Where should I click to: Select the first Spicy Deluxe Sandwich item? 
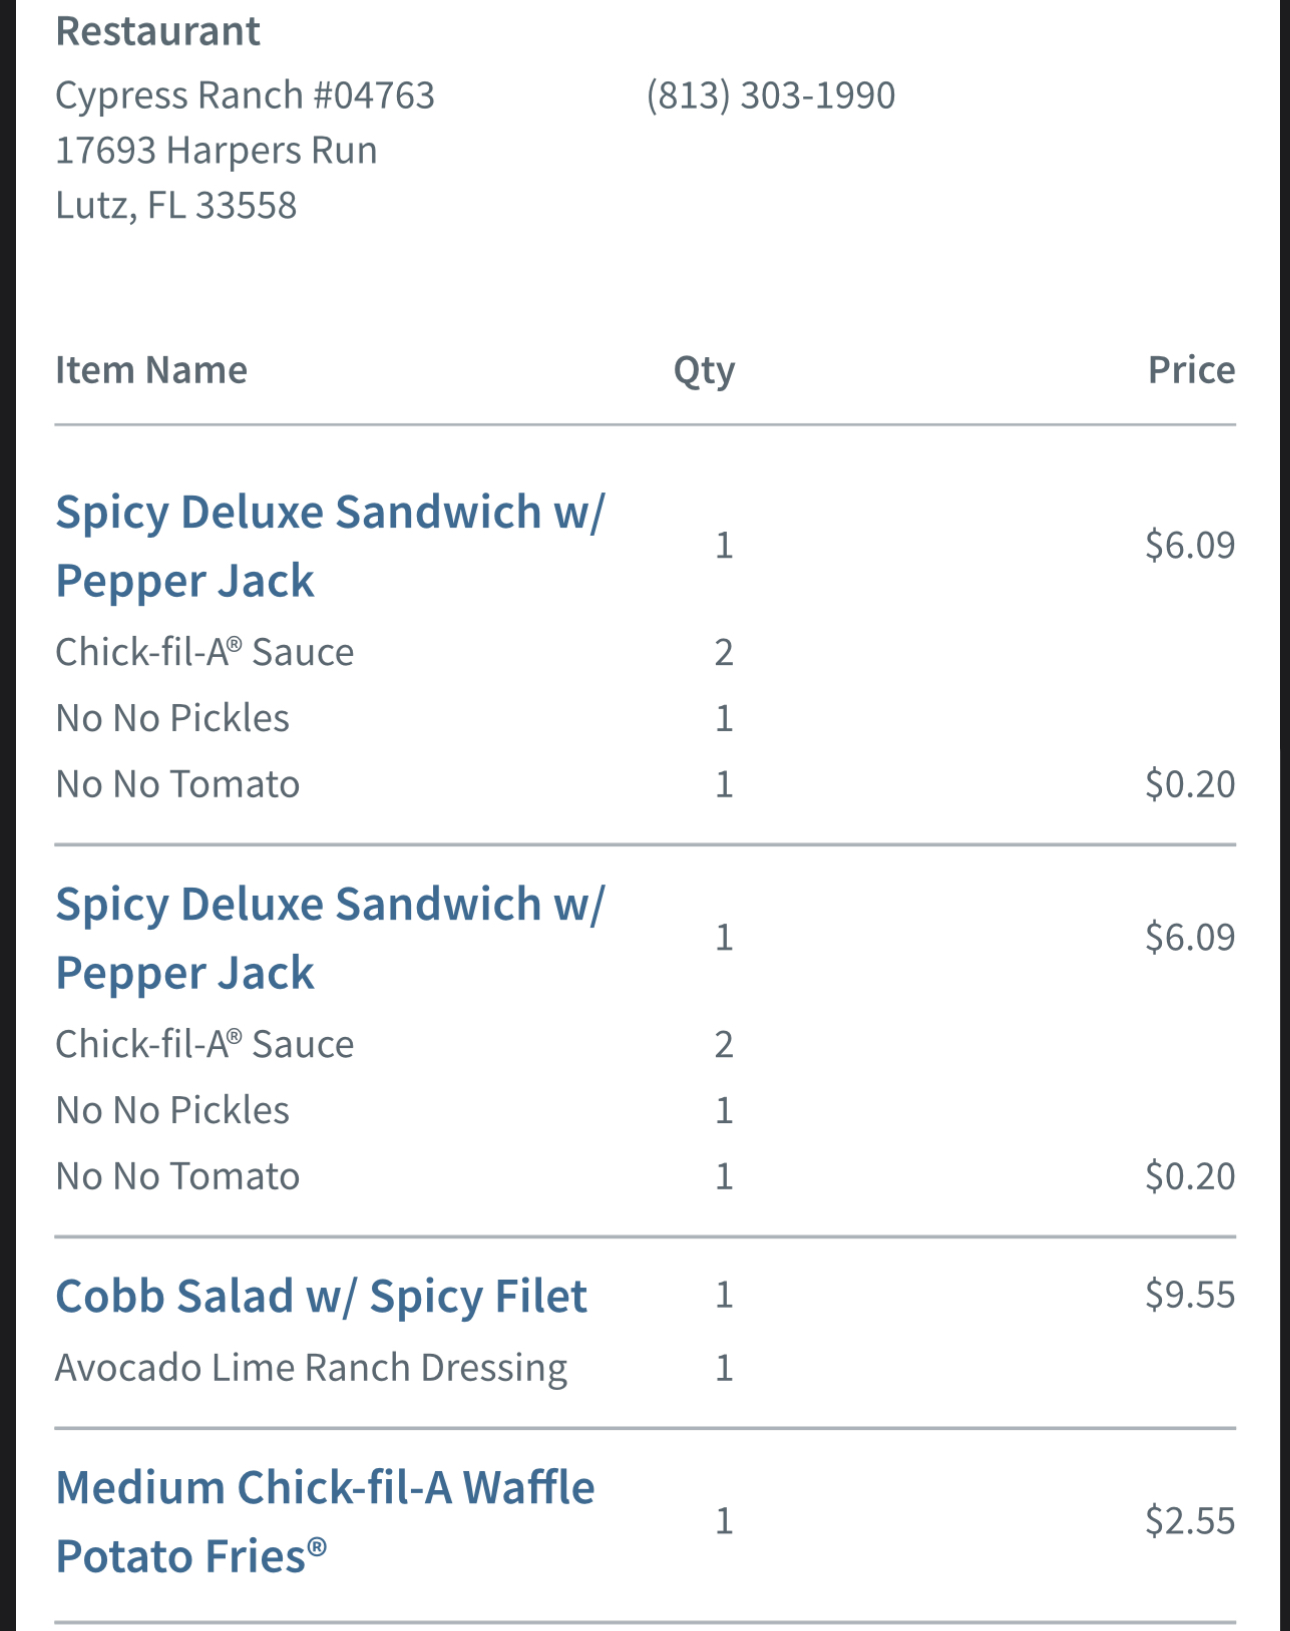click(330, 545)
